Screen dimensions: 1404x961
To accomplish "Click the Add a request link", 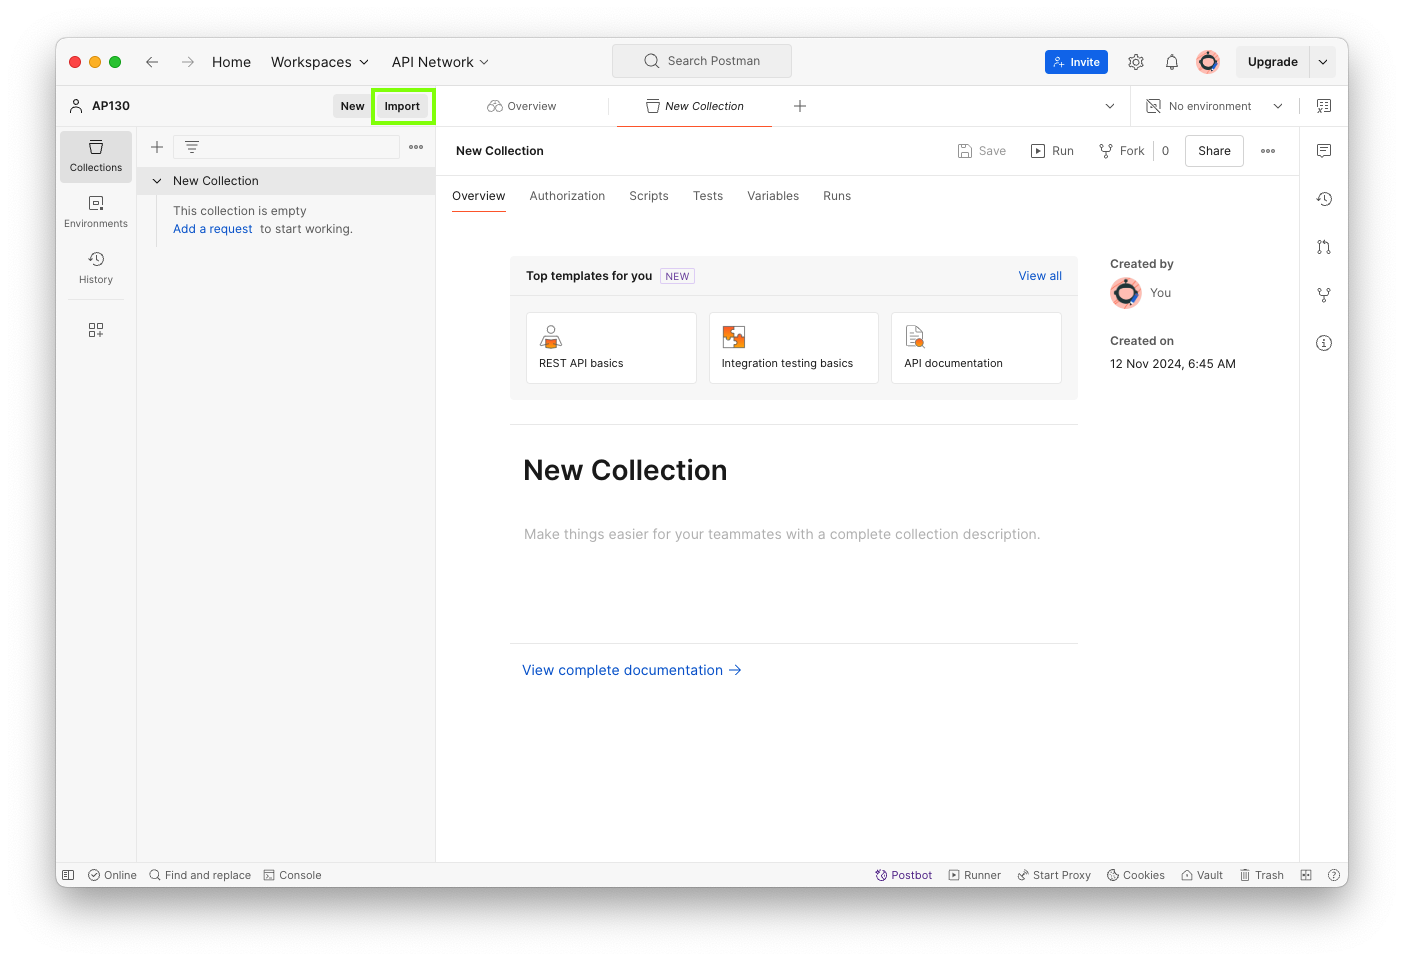I will 213,229.
